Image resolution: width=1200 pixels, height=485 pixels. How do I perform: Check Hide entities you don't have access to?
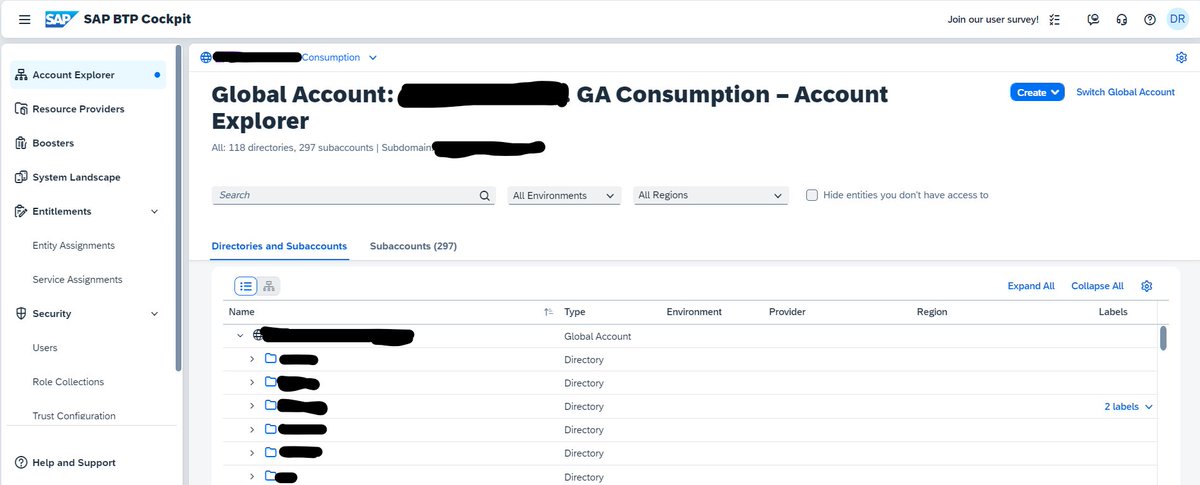(812, 195)
